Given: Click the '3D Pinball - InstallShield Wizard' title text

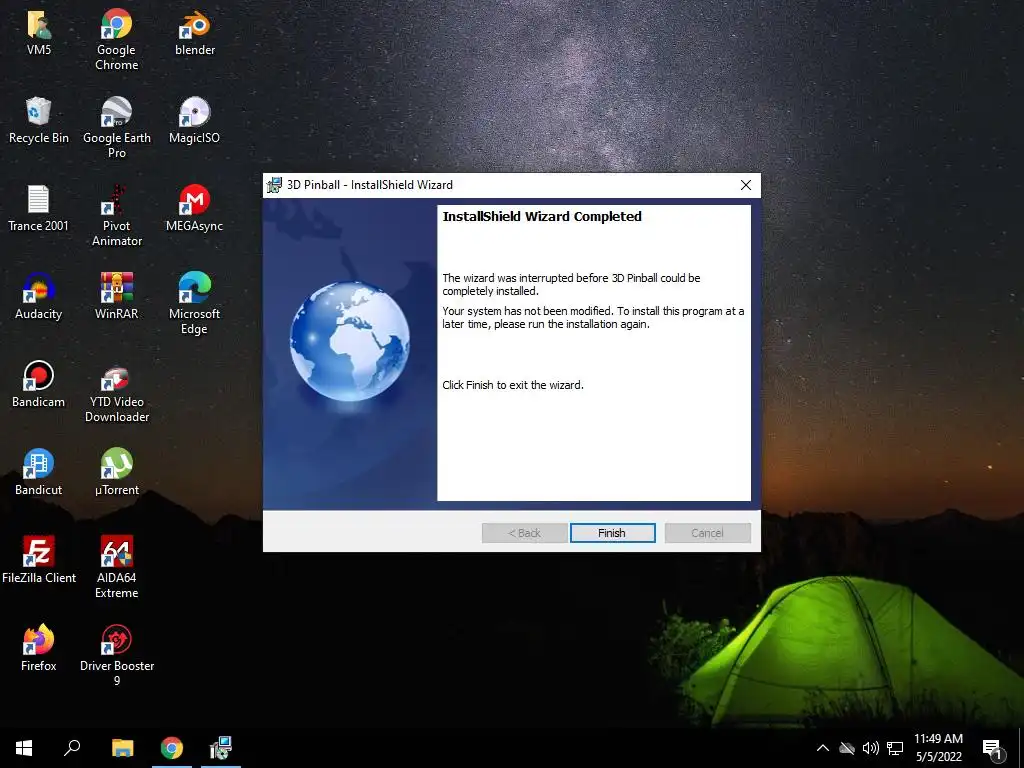Looking at the screenshot, I should coord(370,185).
